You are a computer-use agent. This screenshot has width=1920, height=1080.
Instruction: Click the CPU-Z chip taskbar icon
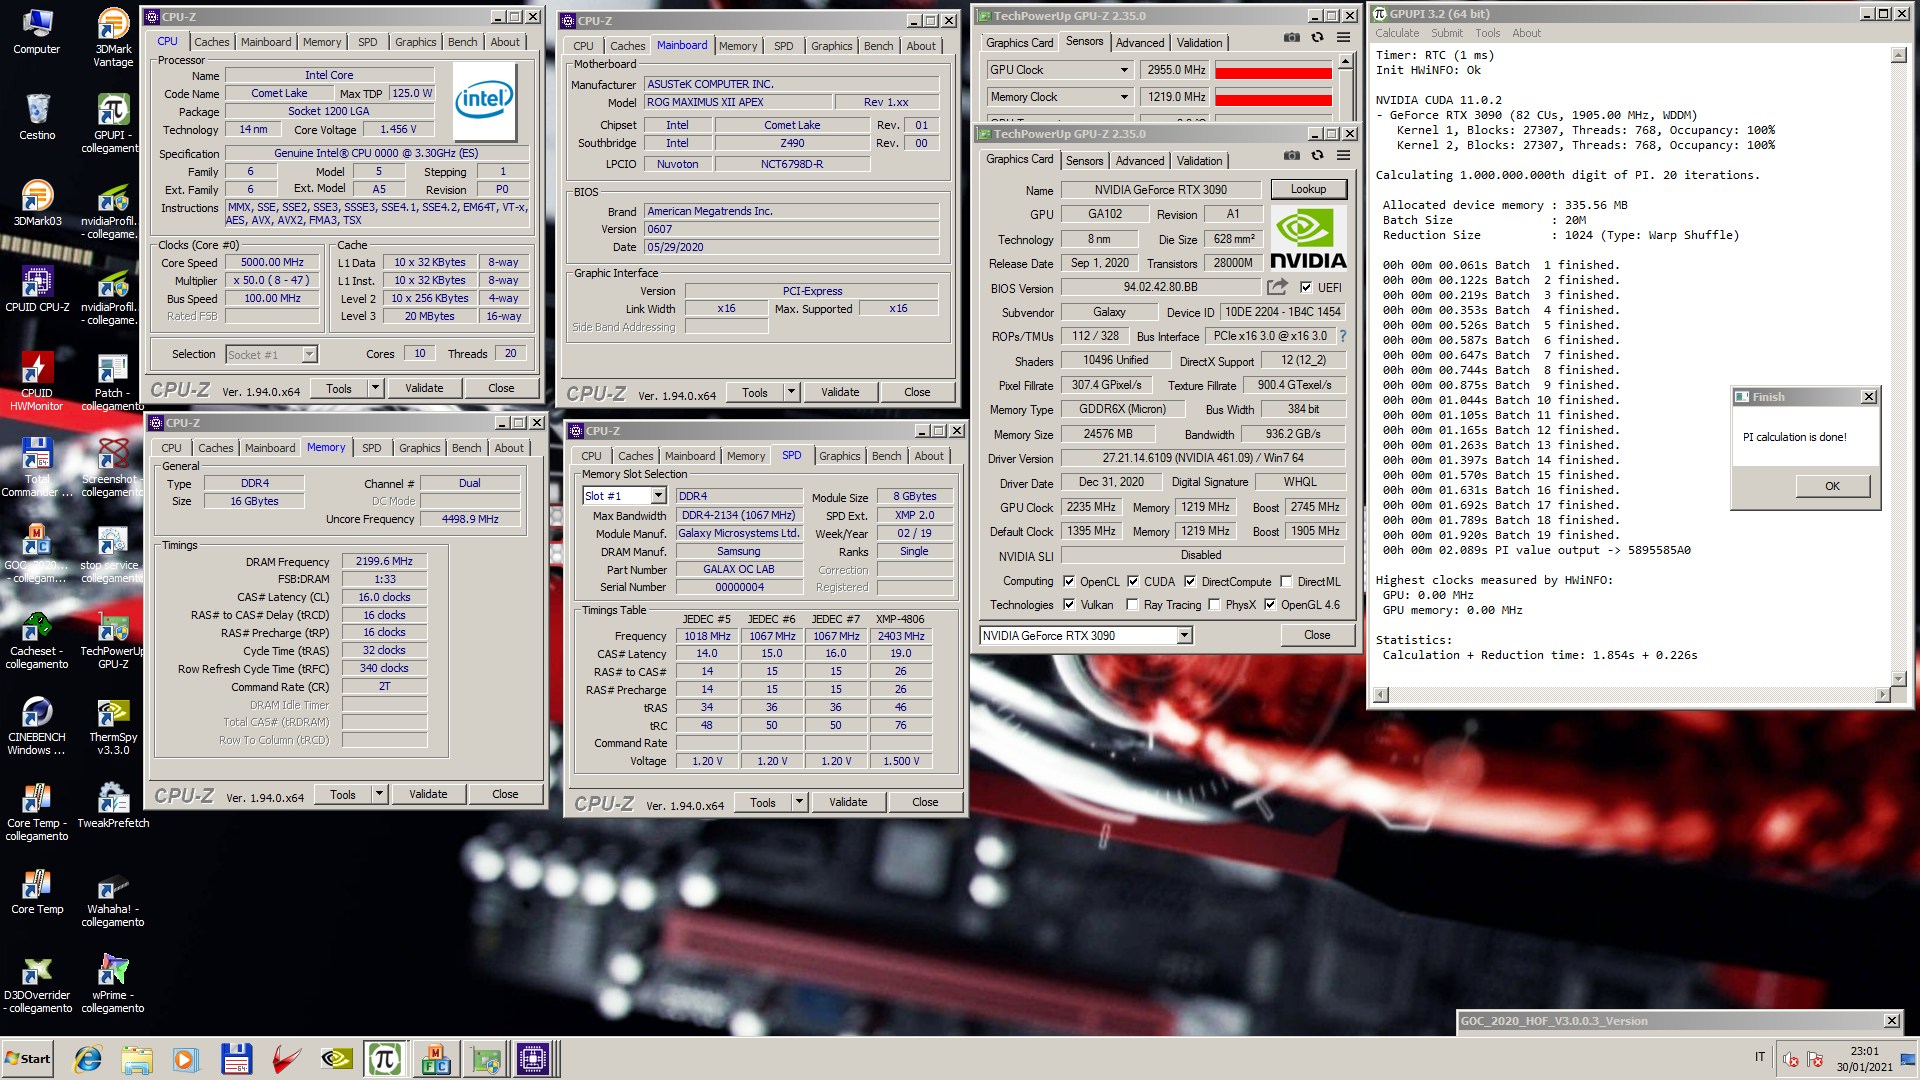[x=533, y=1059]
